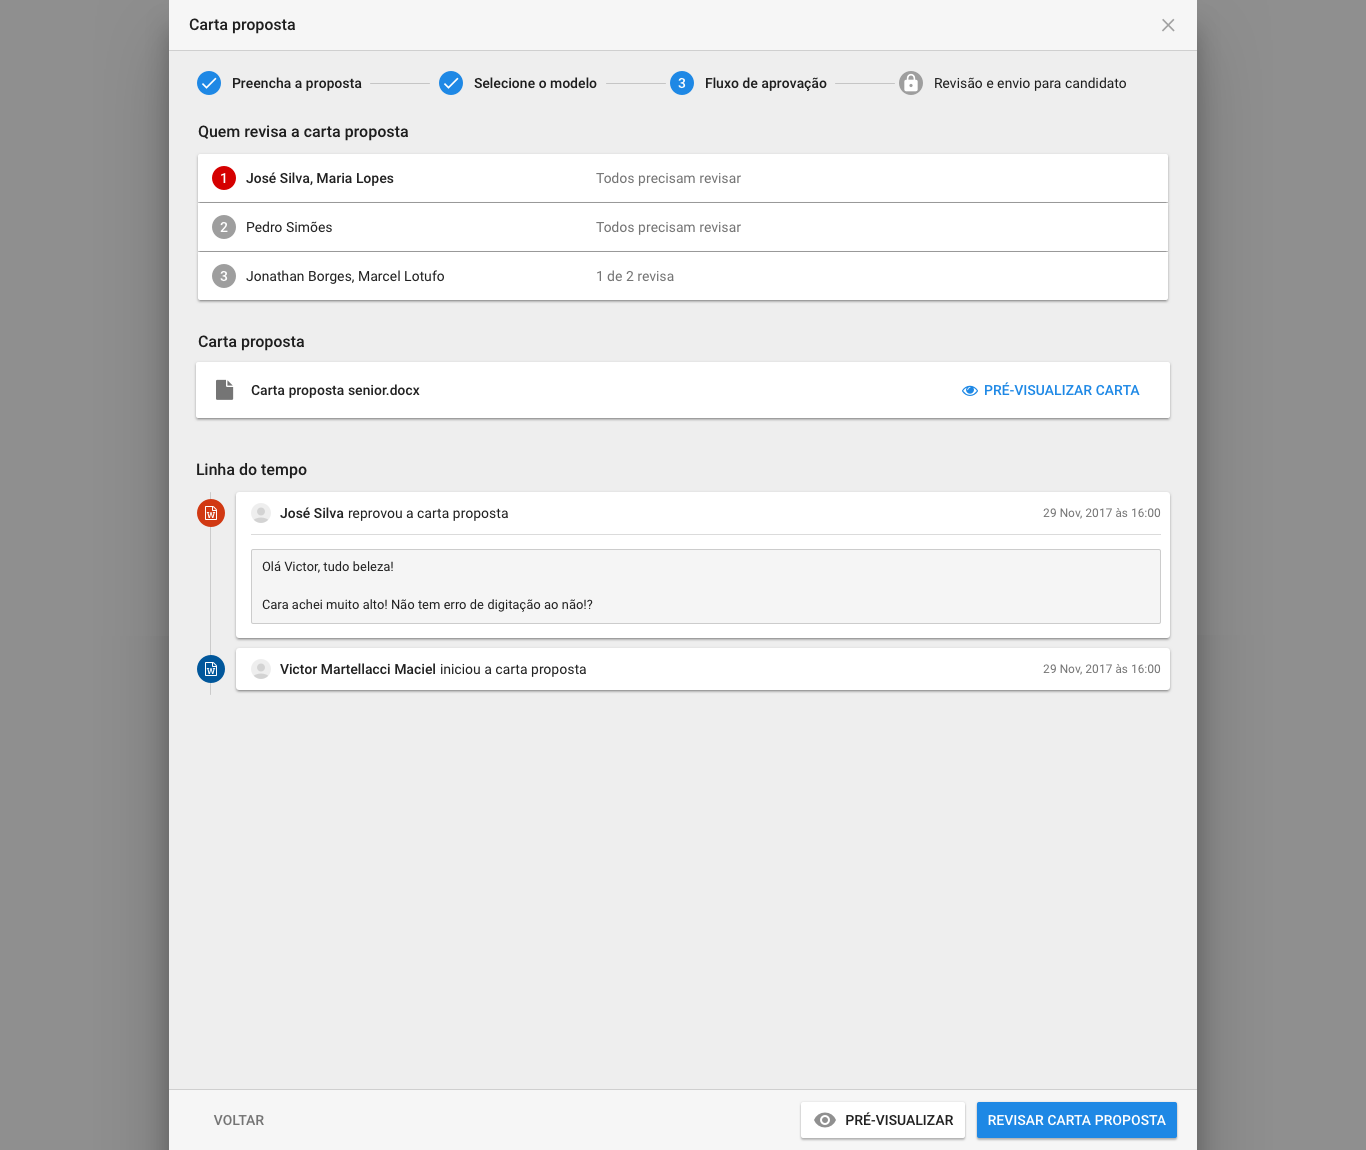The height and width of the screenshot is (1150, 1366).
Task: Click the document file icon beside senior.docx
Action: coord(225,390)
